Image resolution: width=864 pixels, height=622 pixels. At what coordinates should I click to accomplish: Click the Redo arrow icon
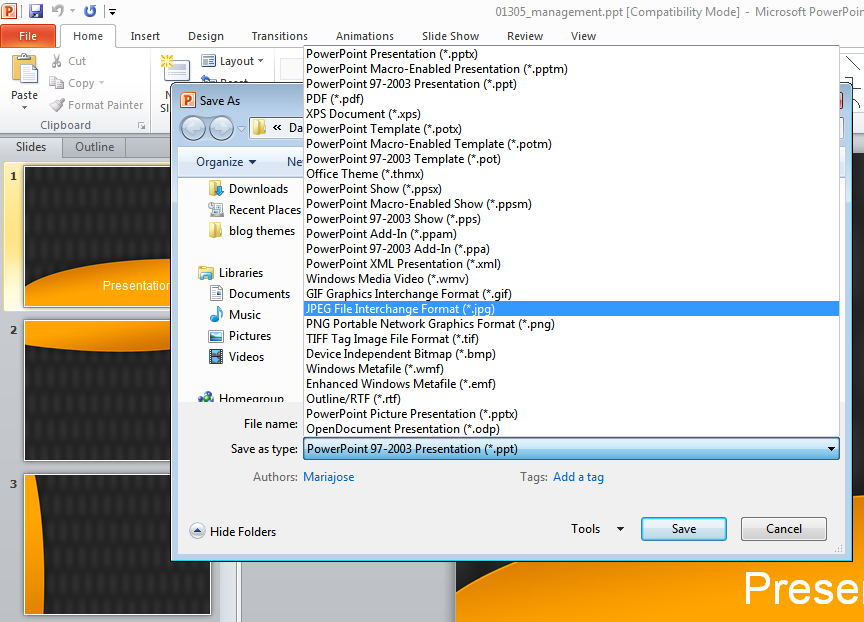(x=90, y=10)
